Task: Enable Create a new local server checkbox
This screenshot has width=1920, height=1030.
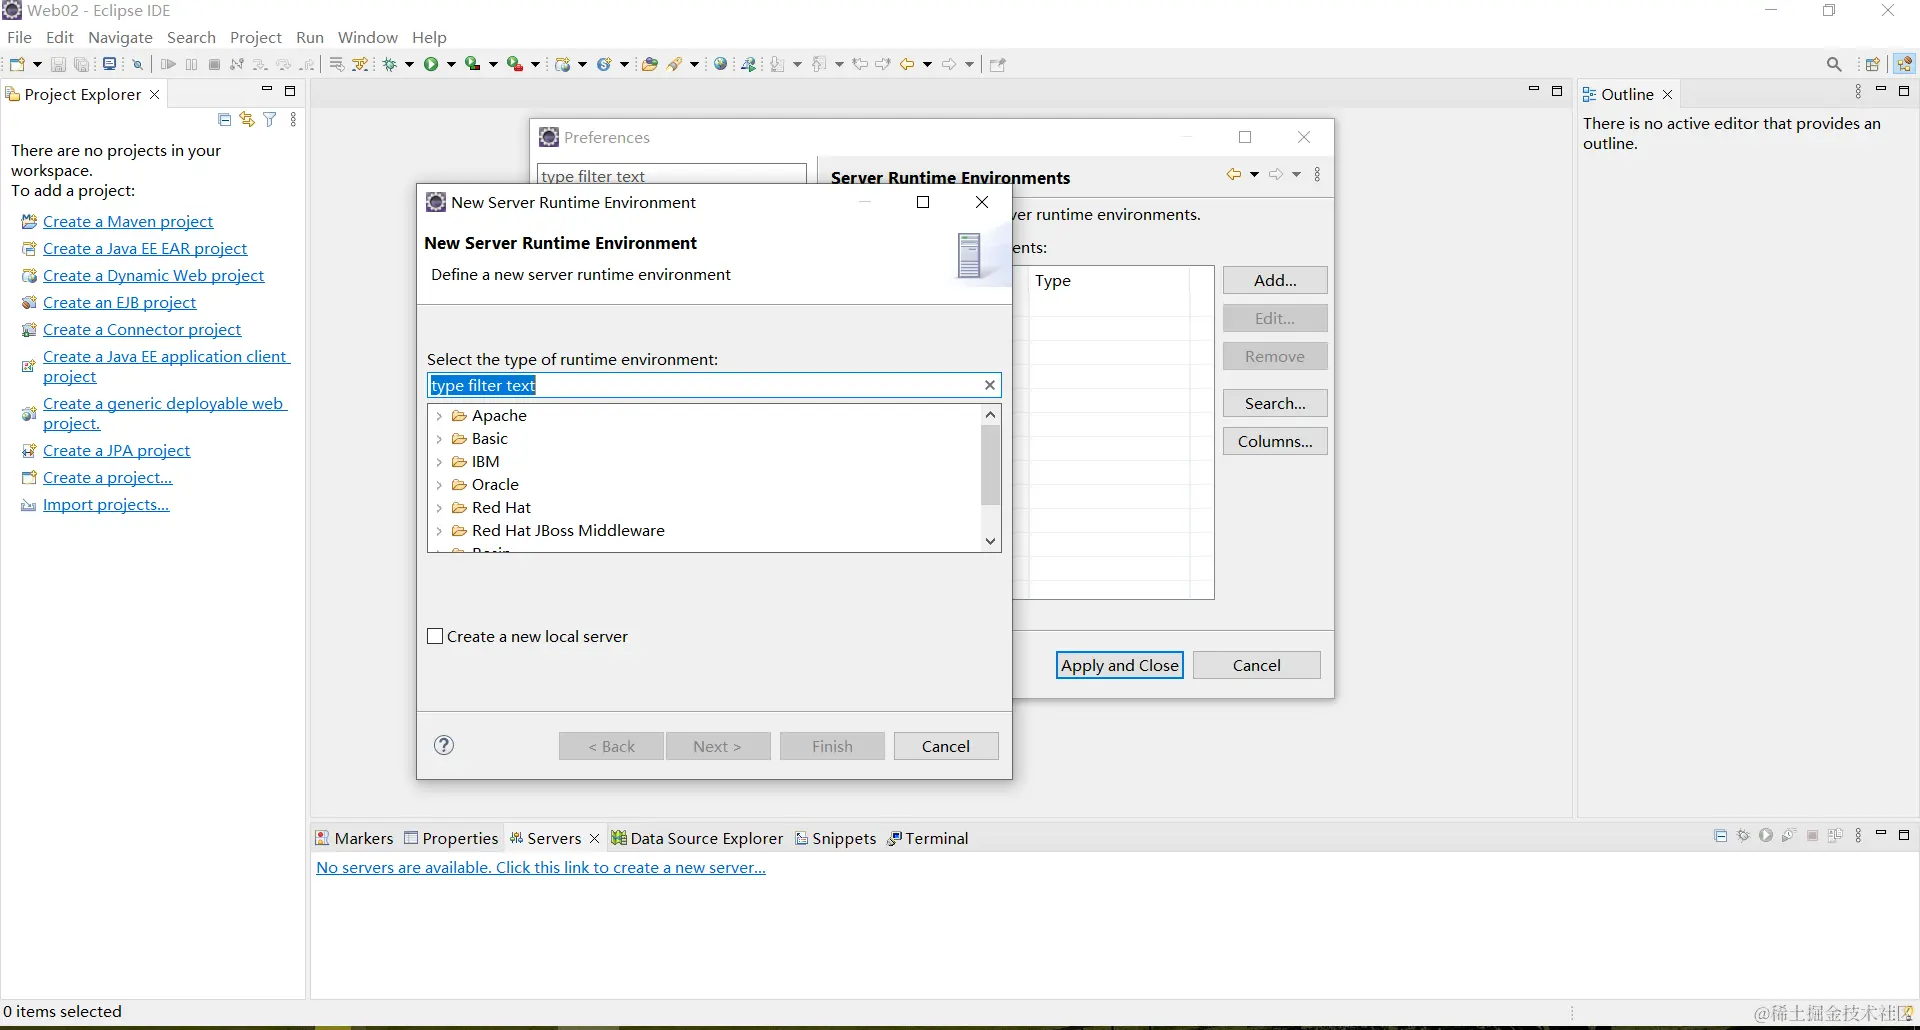Action: (x=435, y=636)
